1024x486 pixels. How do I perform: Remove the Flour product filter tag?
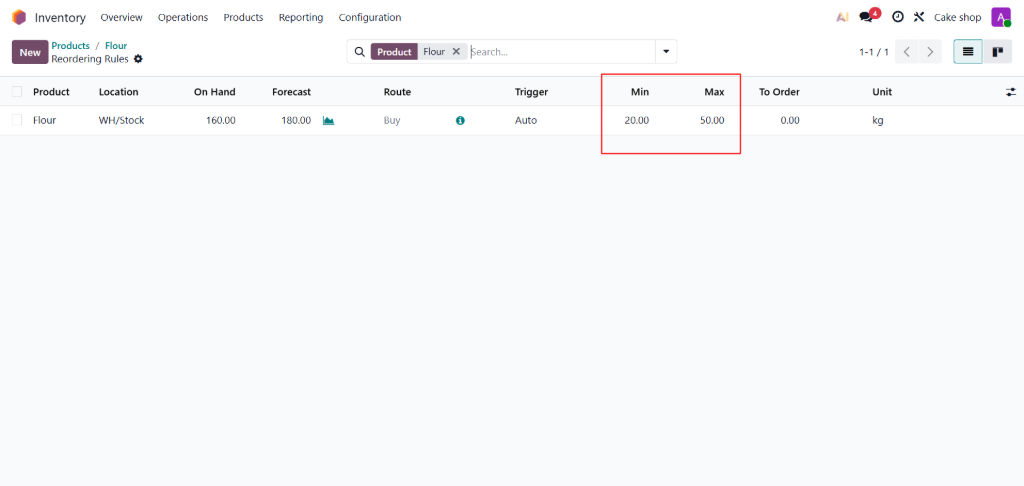456,52
